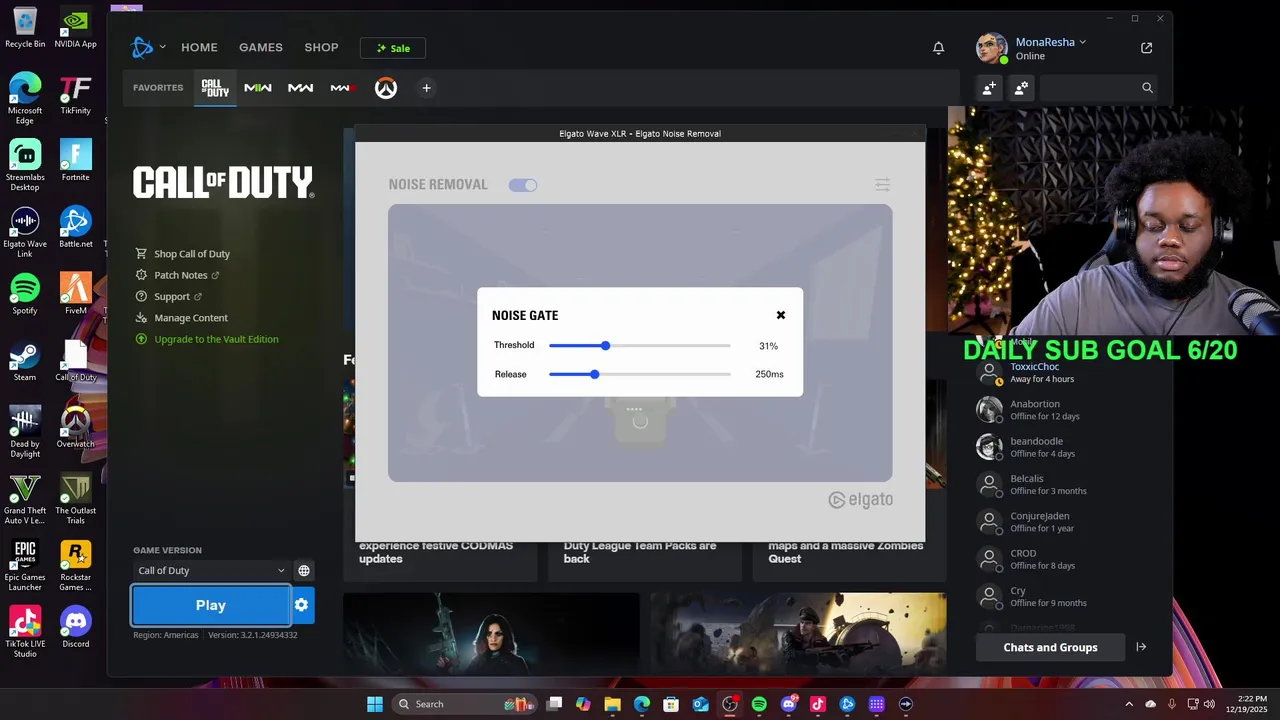Open Spotify from the taskbar
This screenshot has height=720, width=1280.
pyautogui.click(x=759, y=704)
